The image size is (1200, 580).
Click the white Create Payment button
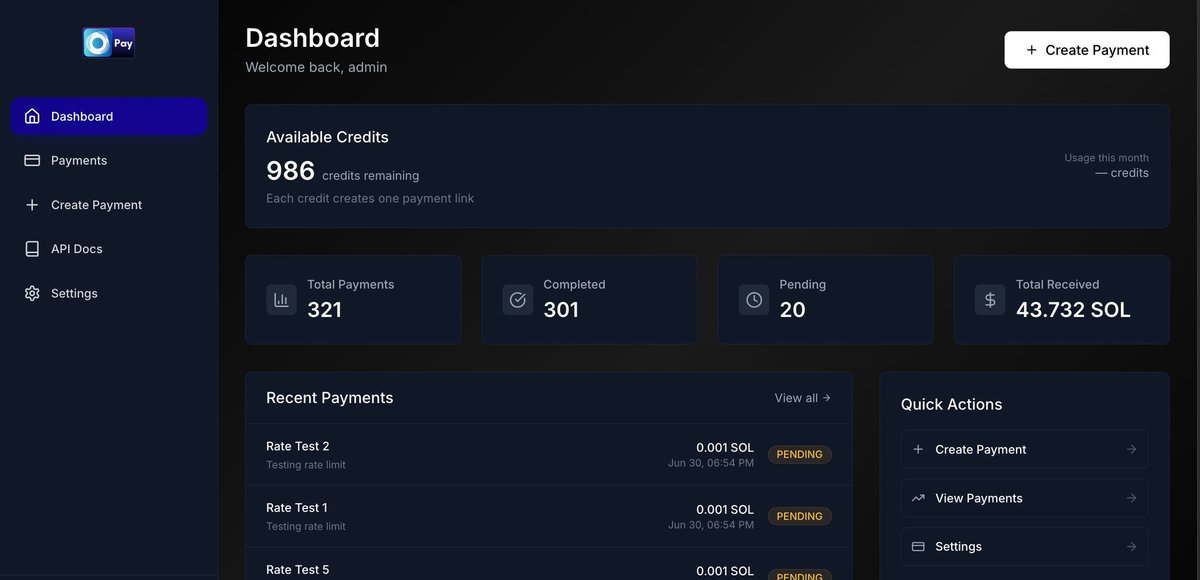pos(1087,50)
